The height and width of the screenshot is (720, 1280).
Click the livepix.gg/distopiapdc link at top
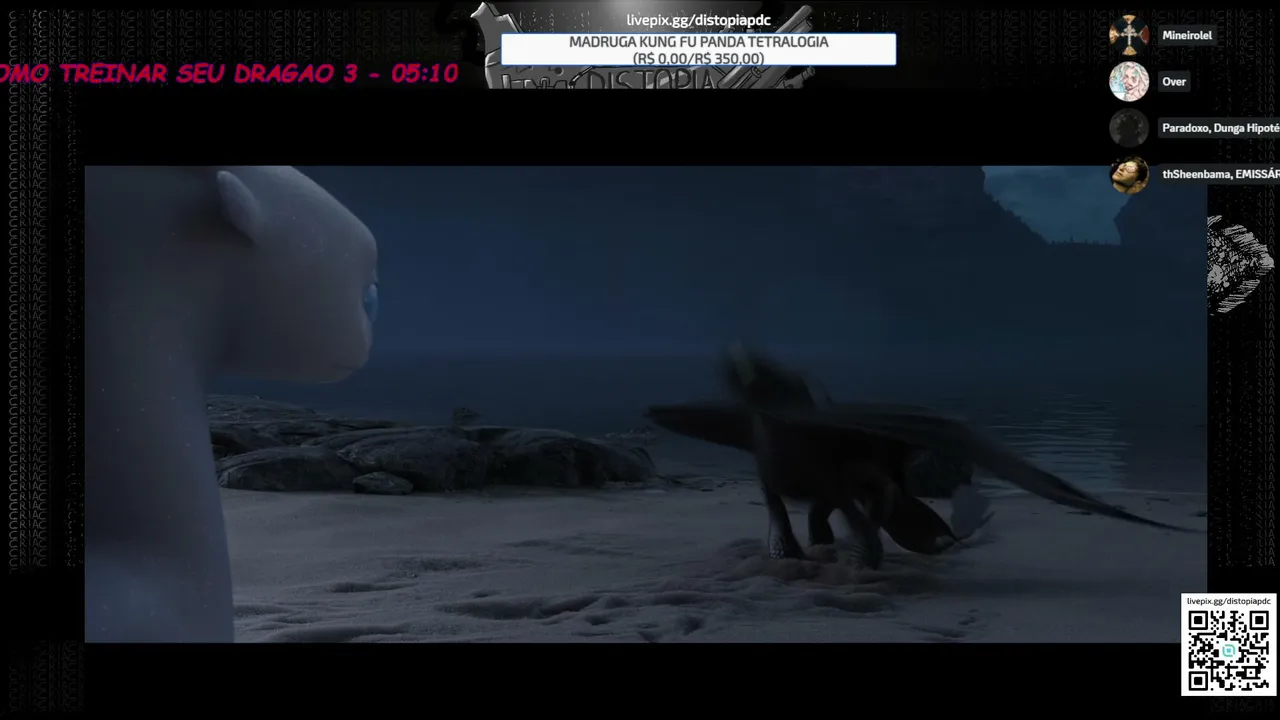pos(699,20)
